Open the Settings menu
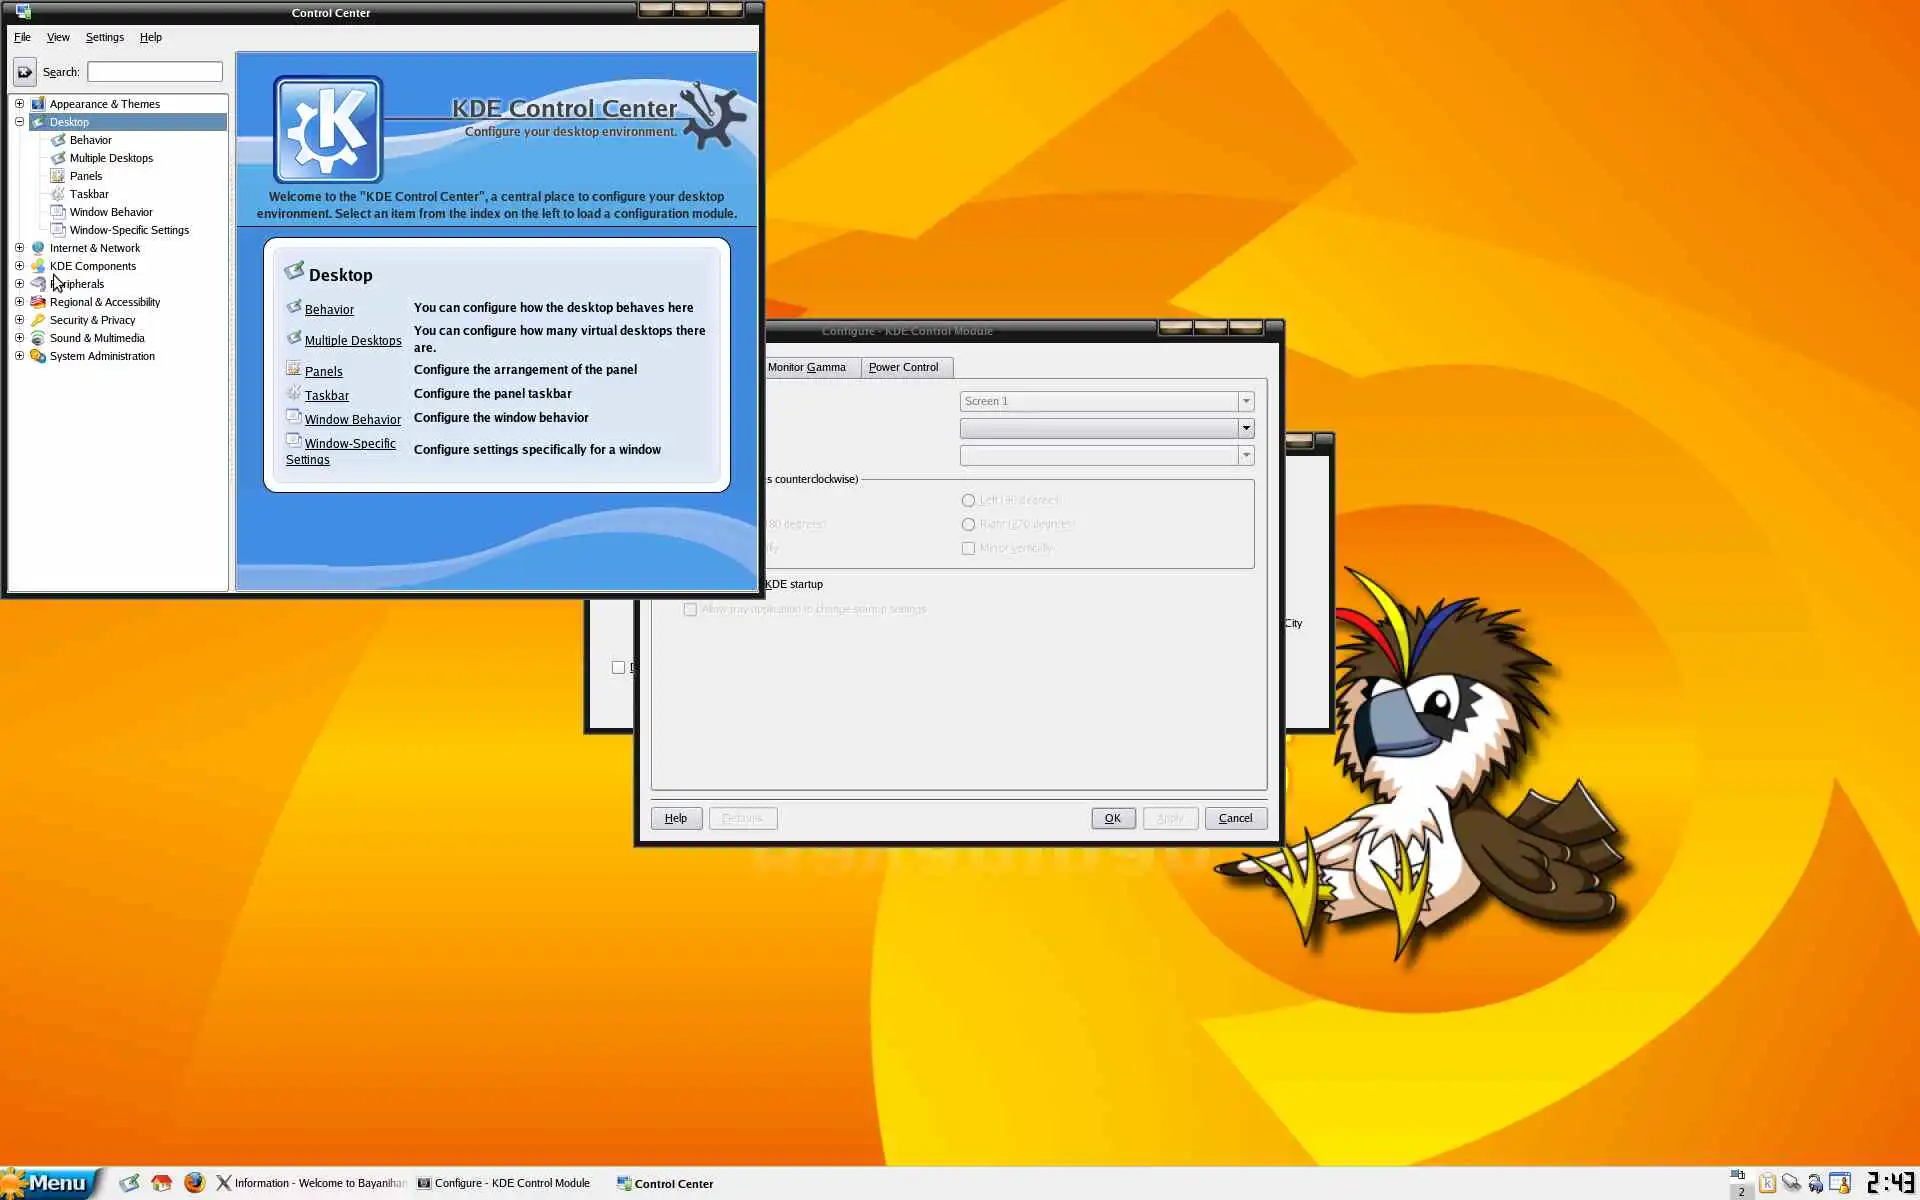 click(104, 37)
